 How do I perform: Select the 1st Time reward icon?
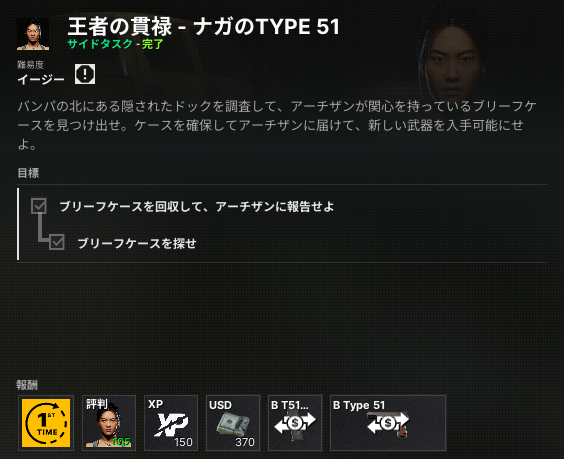tap(46, 423)
